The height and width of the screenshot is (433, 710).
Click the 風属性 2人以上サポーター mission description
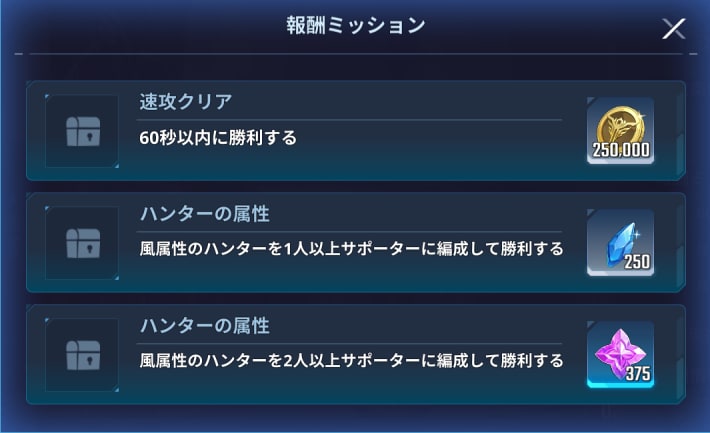point(351,360)
